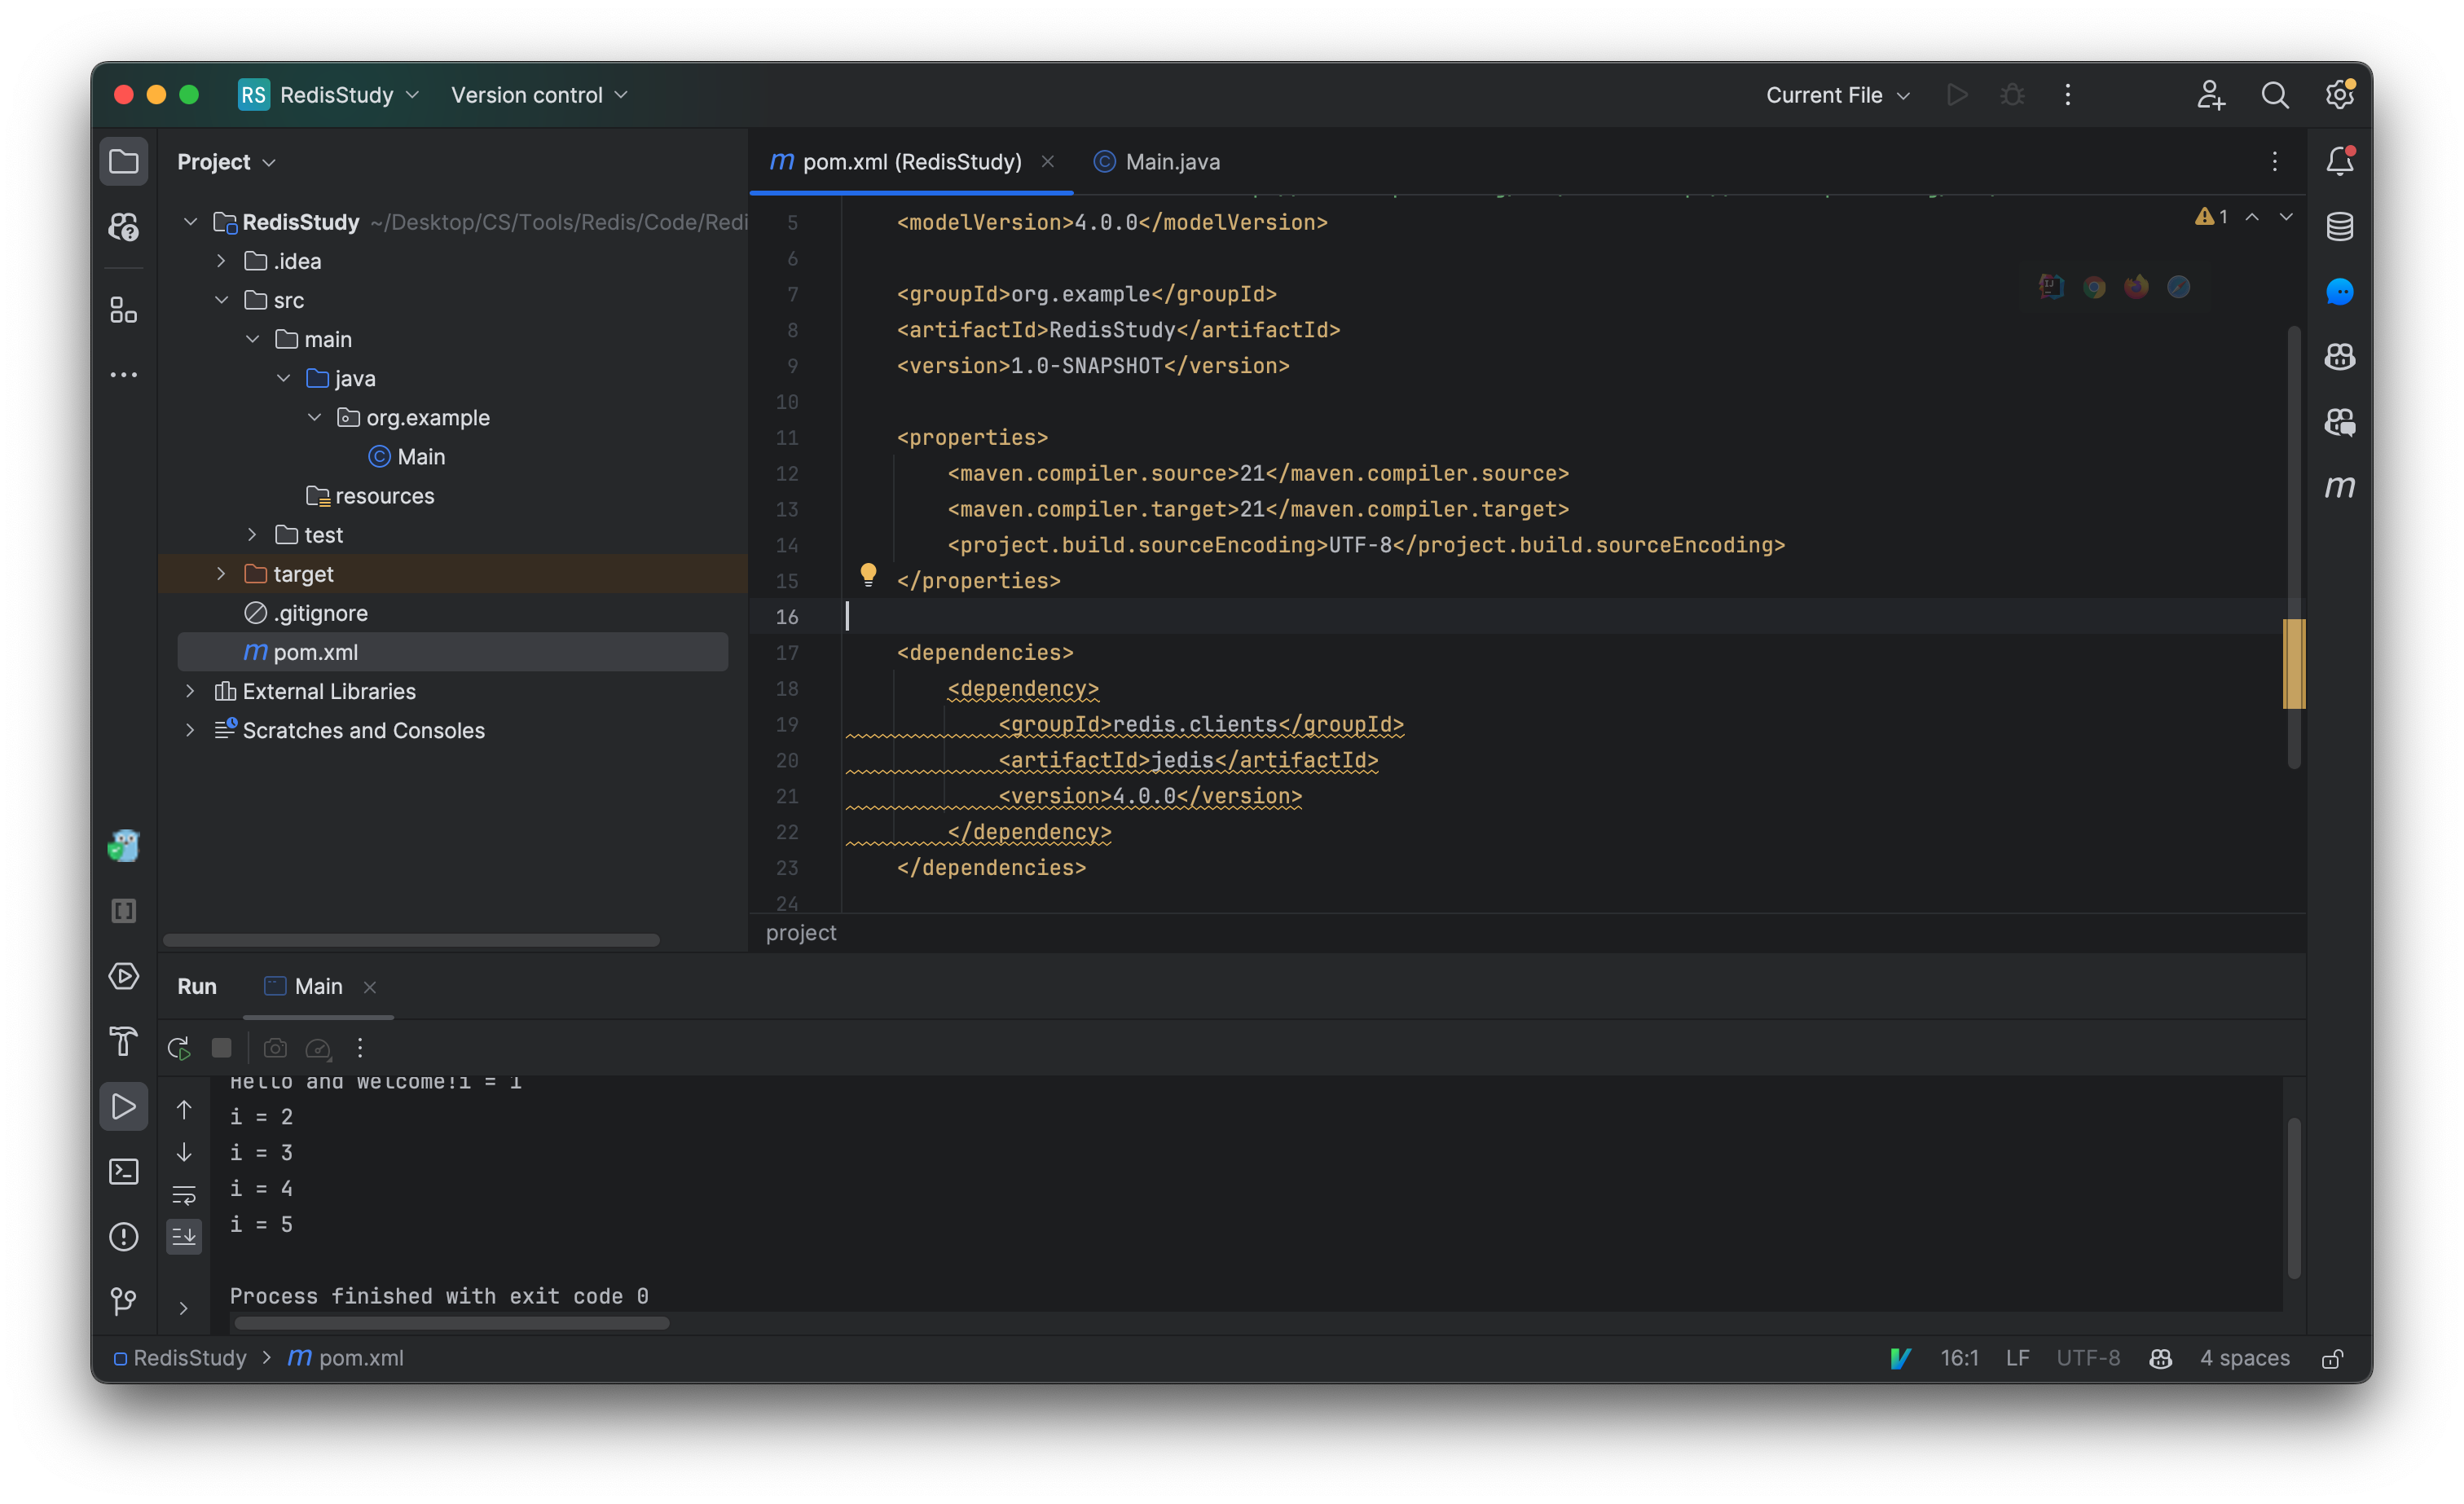
Task: Expand External Libraries node
Action: (190, 691)
